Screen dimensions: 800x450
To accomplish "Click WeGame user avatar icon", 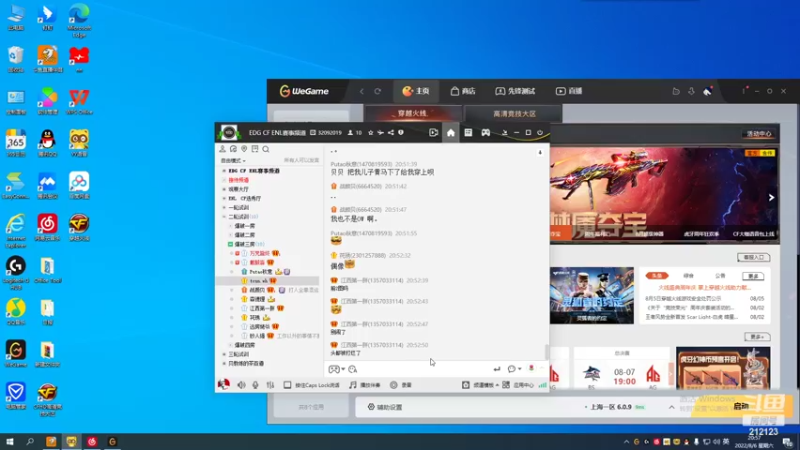I will click(707, 91).
